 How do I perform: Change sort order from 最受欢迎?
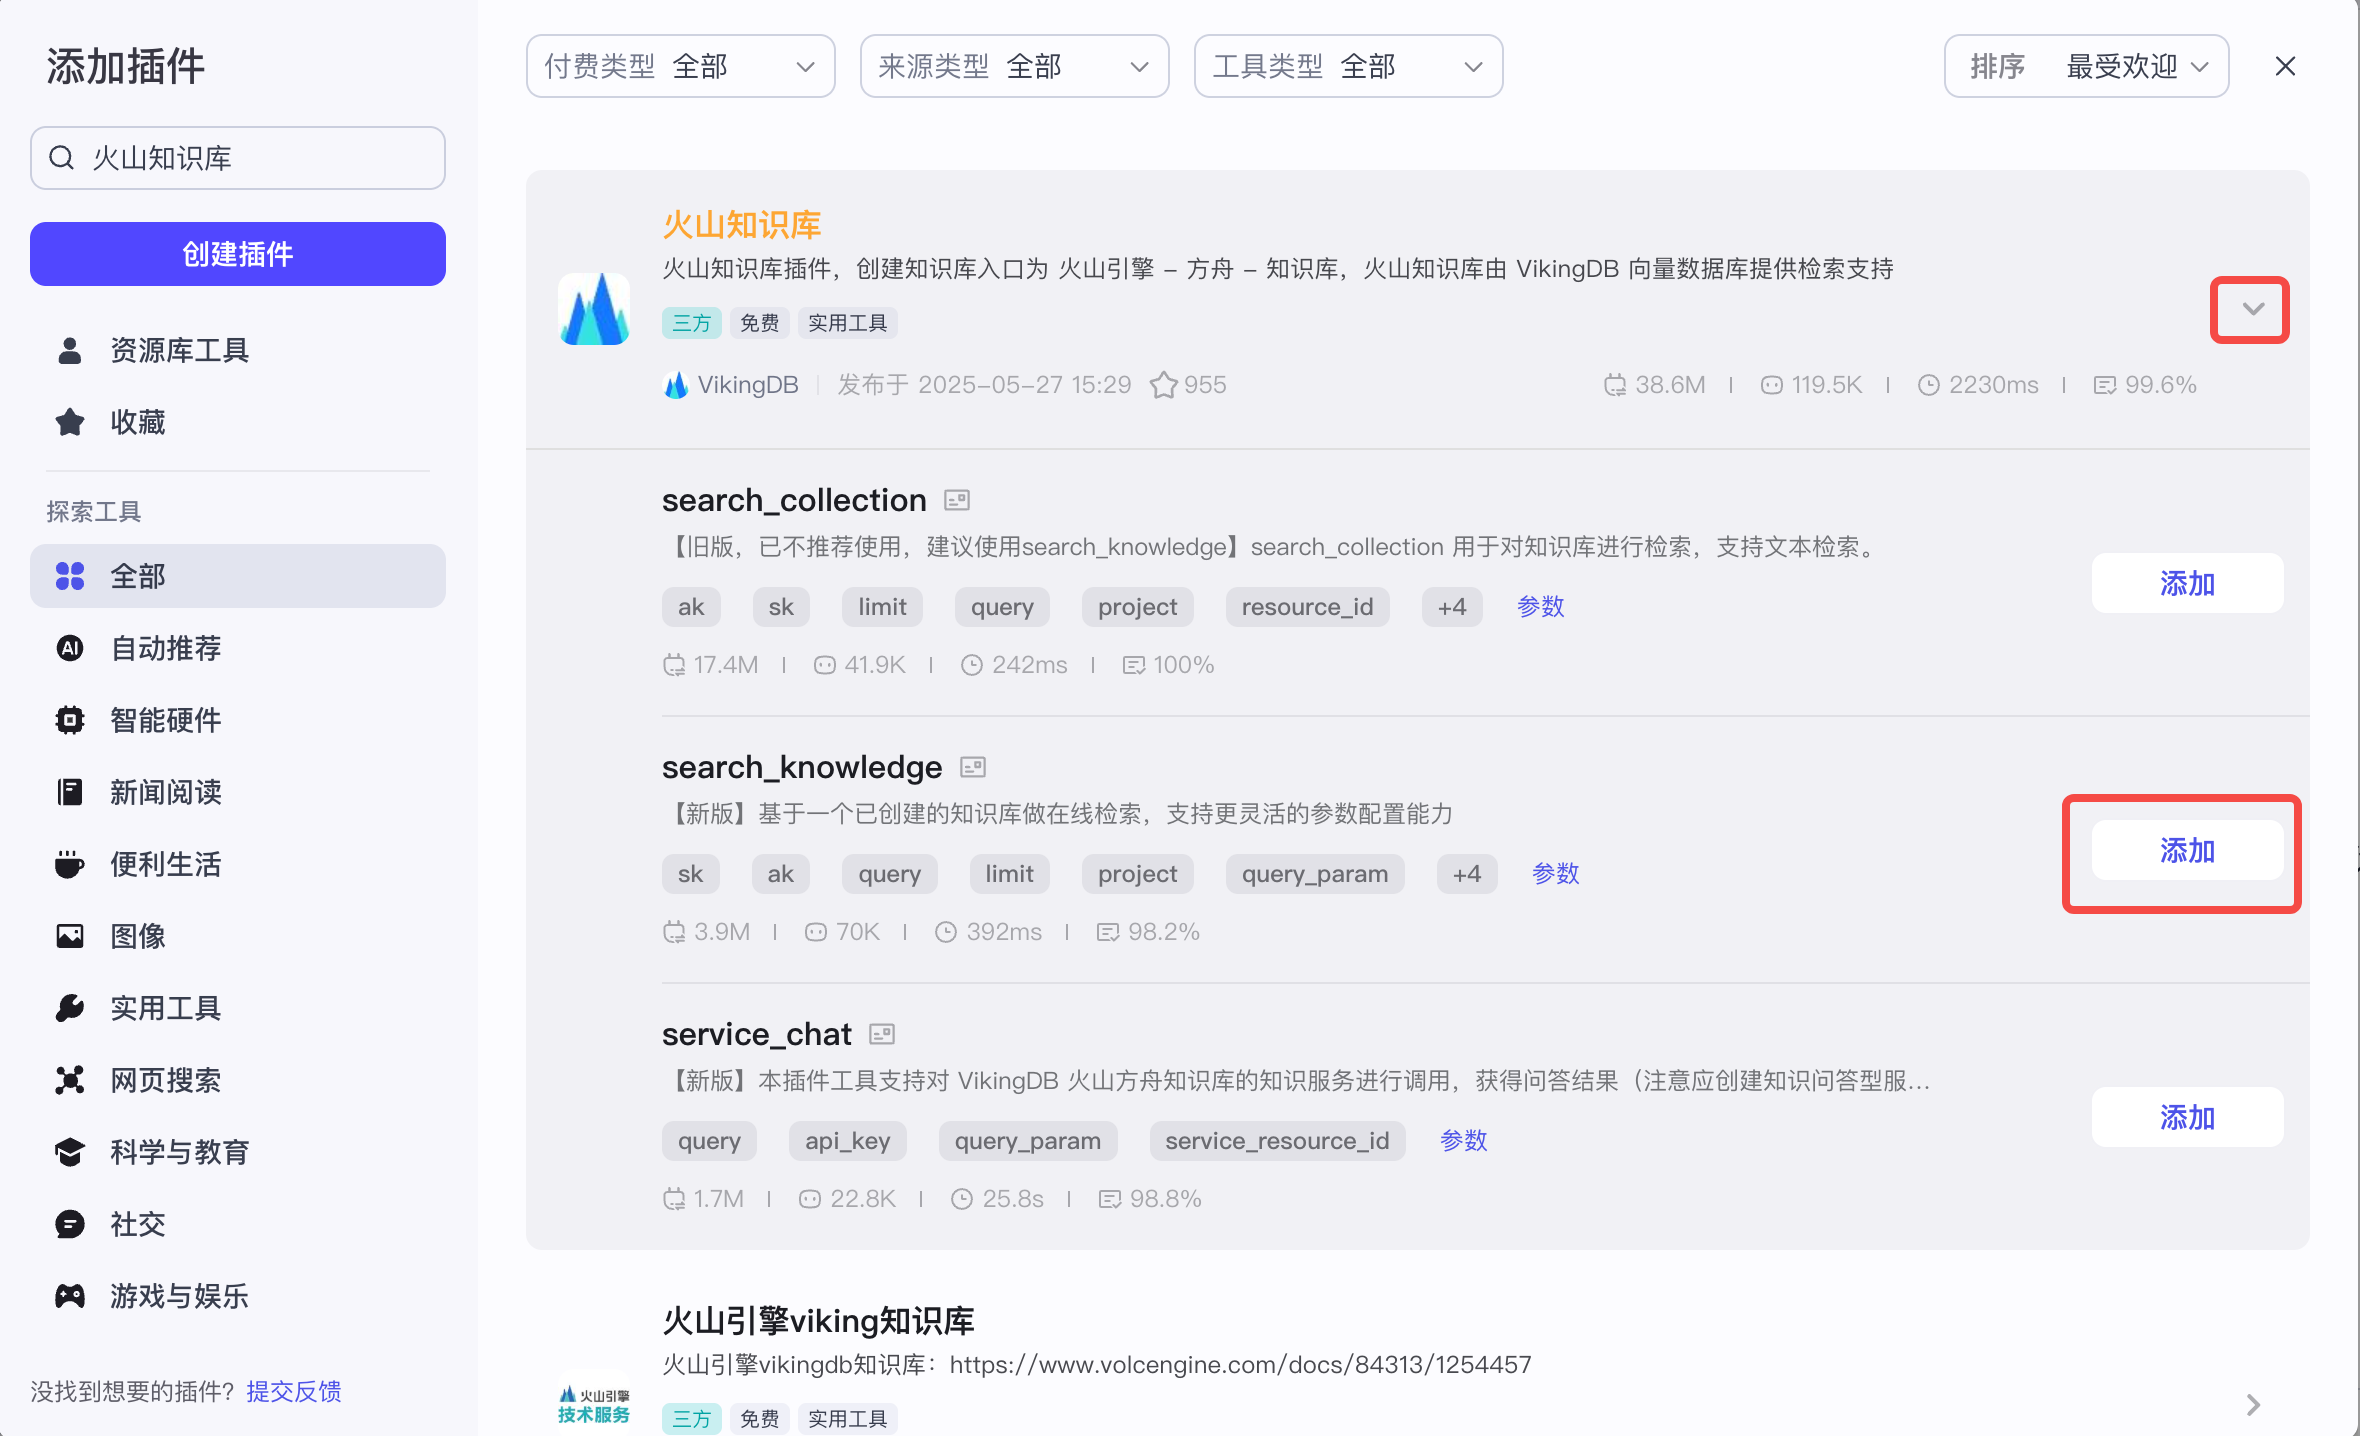pos(2087,66)
